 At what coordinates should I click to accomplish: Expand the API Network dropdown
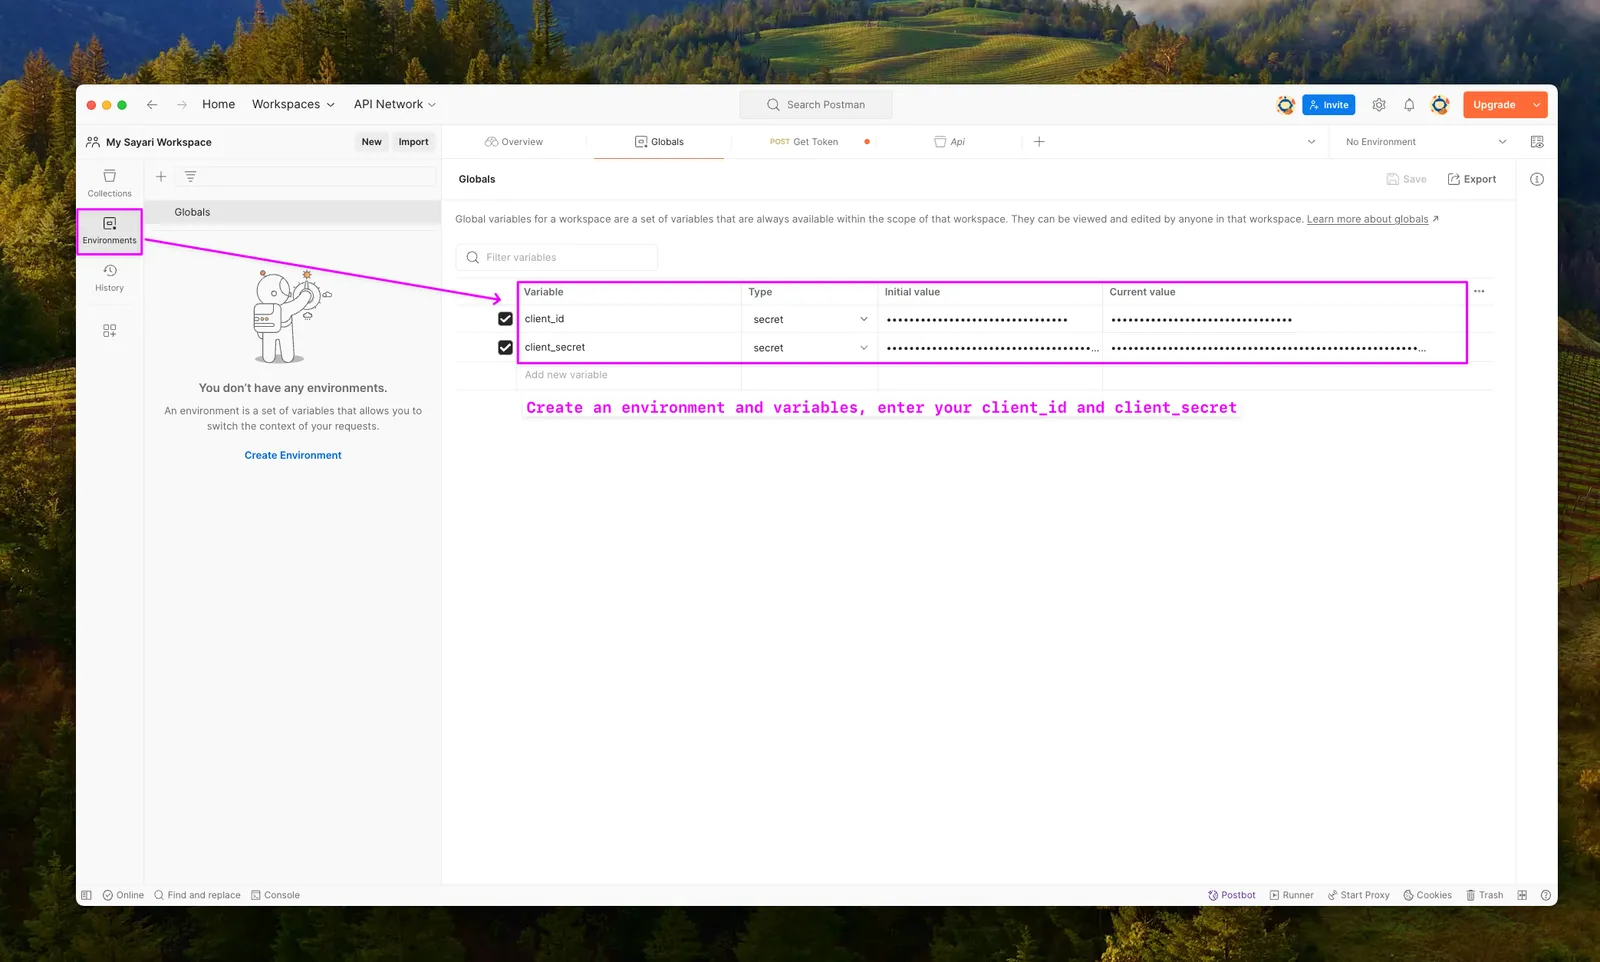click(x=395, y=104)
